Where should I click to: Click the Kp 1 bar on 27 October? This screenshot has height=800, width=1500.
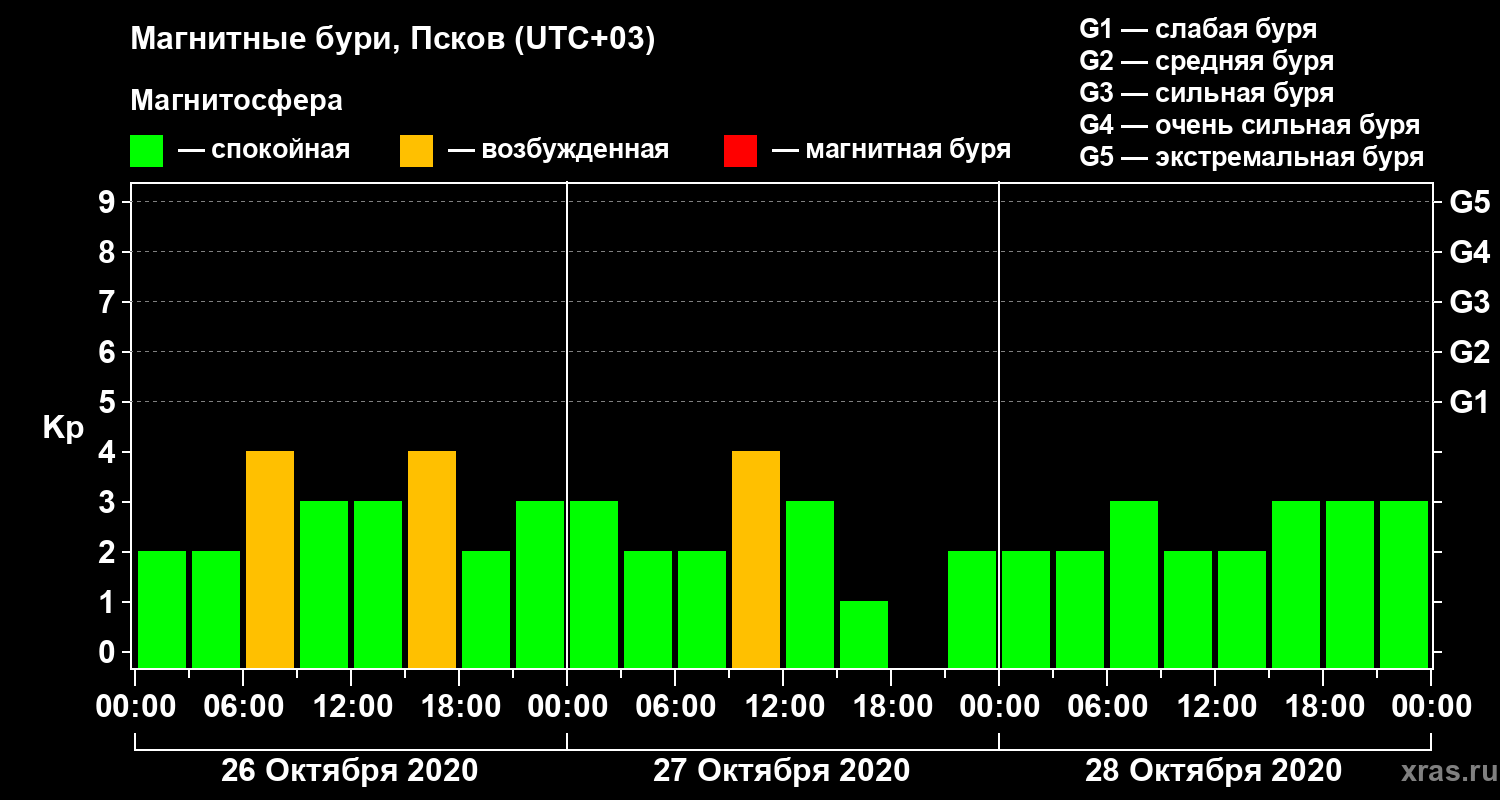864,634
